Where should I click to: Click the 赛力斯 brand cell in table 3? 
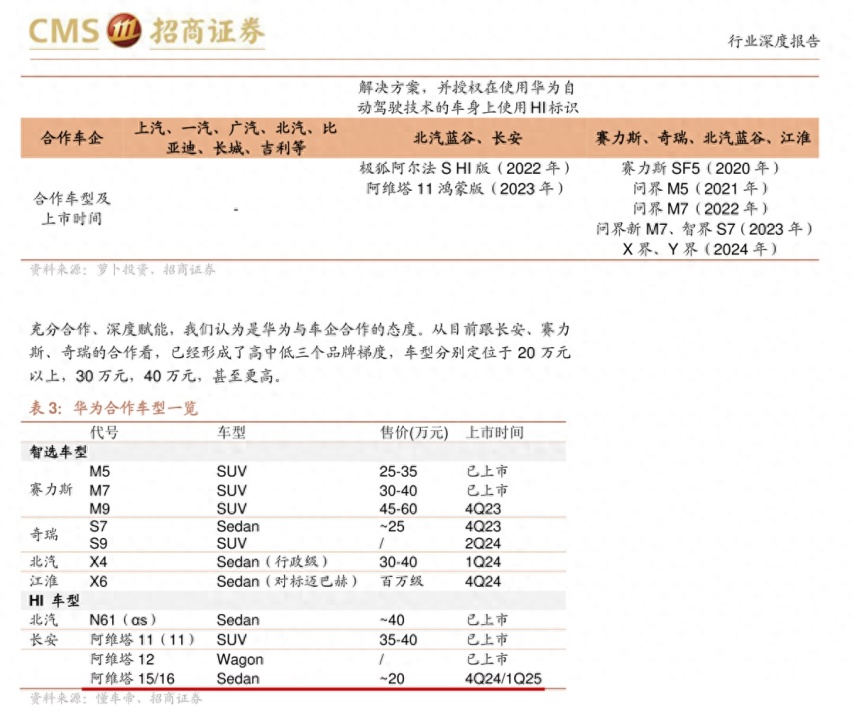coord(51,490)
